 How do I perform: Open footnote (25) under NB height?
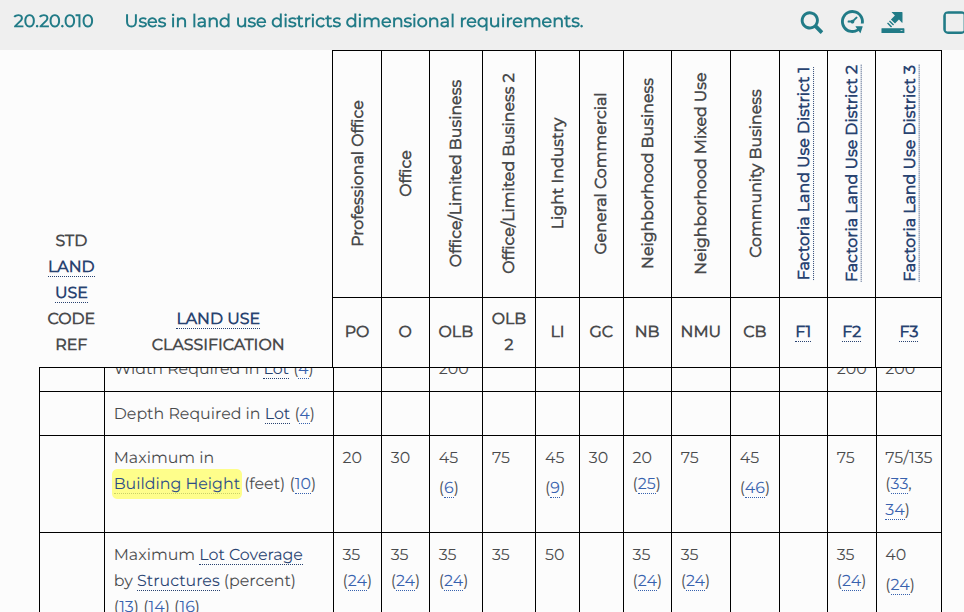[x=646, y=484]
